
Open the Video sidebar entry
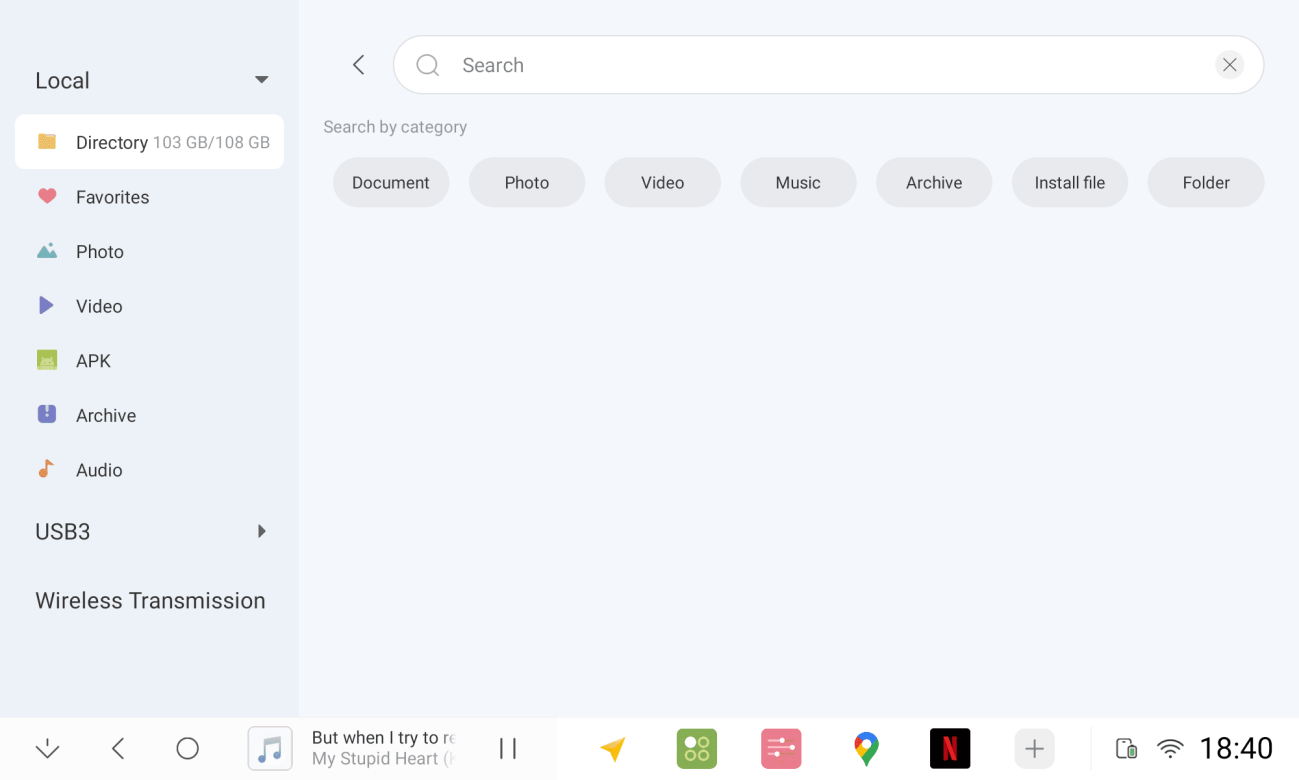[x=99, y=306]
